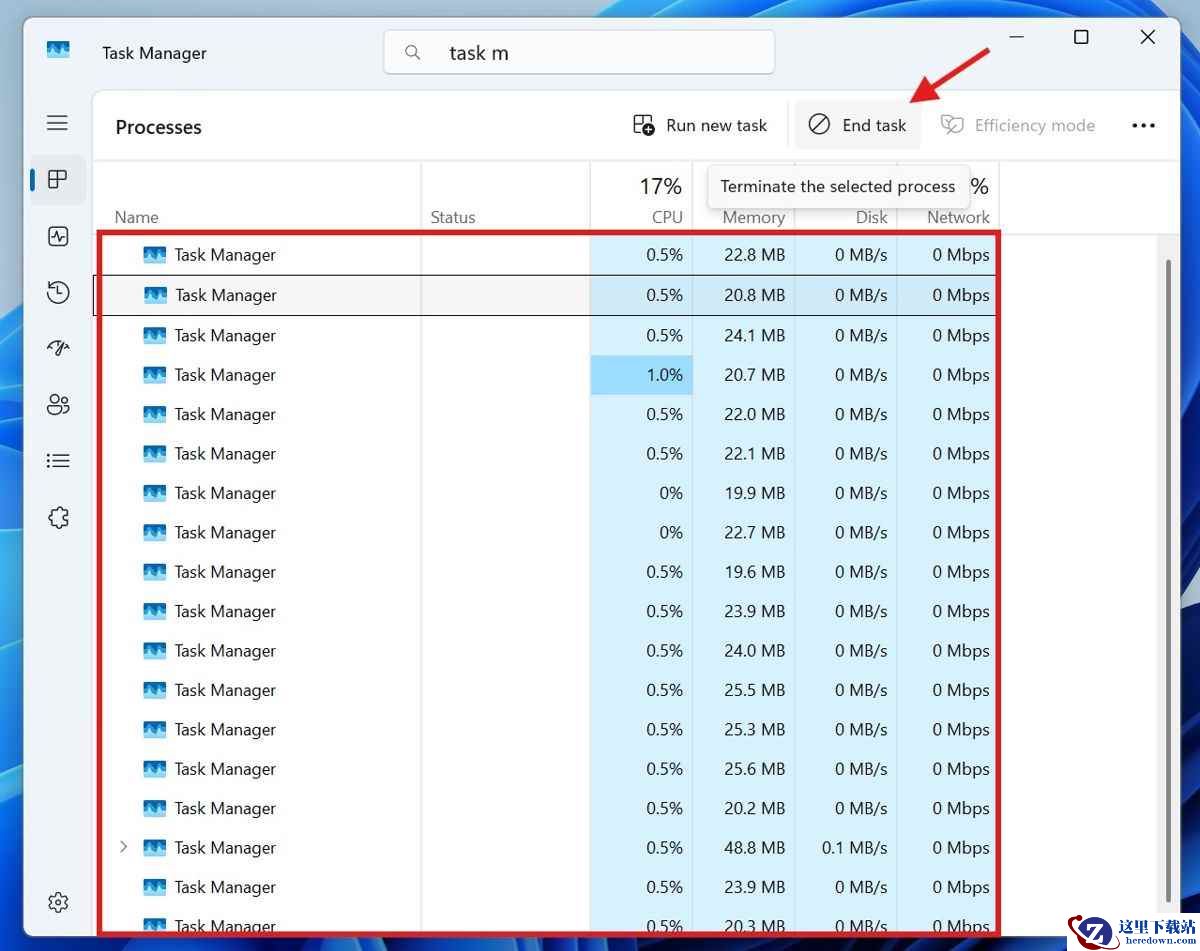Switch to the Performance page icon
Image resolution: width=1200 pixels, height=951 pixels.
pos(58,237)
